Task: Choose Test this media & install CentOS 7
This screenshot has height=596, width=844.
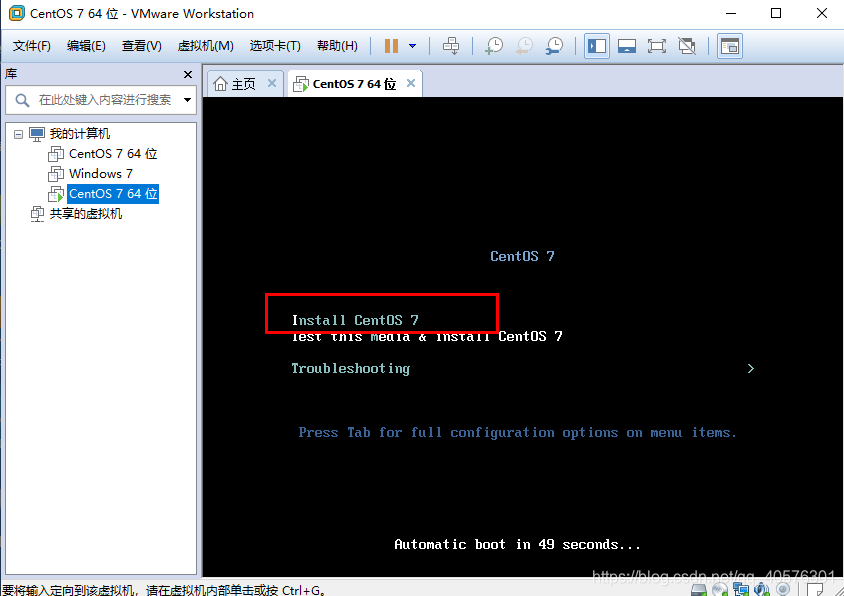Action: pos(427,338)
